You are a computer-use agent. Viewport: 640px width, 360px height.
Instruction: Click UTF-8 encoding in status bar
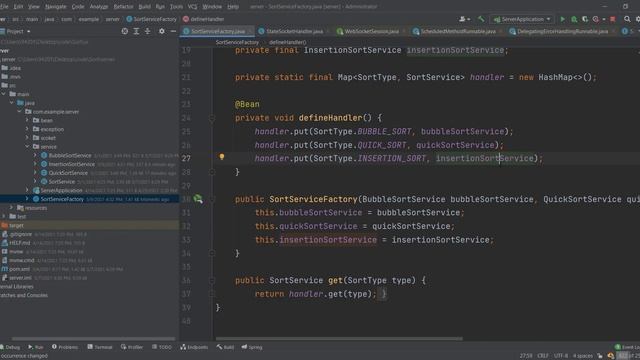561,356
